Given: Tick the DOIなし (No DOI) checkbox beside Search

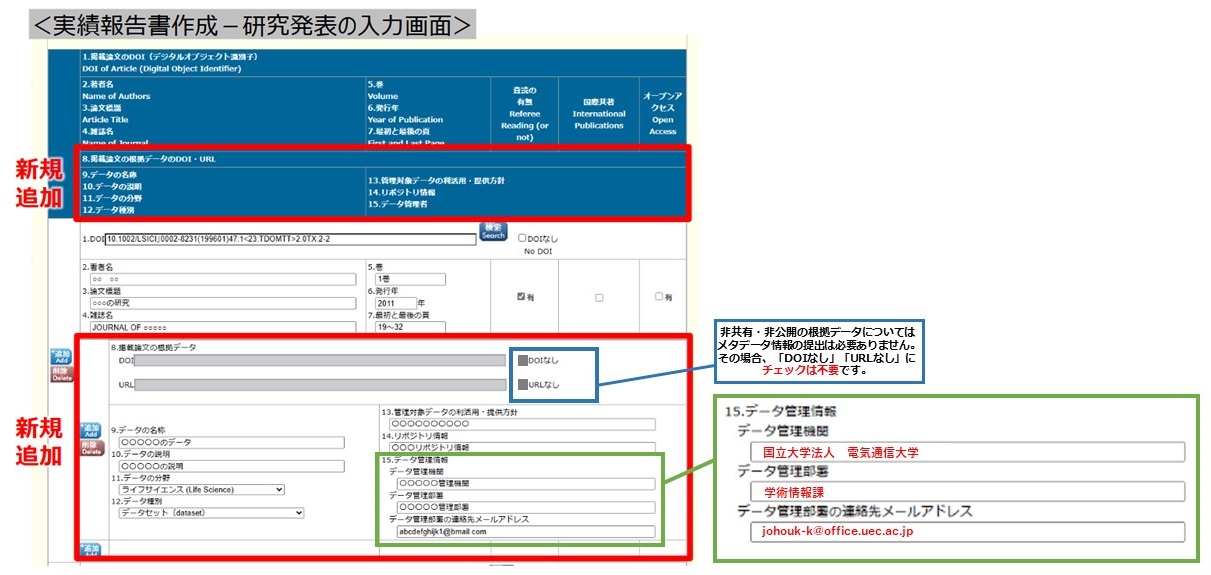Looking at the screenshot, I should pos(522,238).
